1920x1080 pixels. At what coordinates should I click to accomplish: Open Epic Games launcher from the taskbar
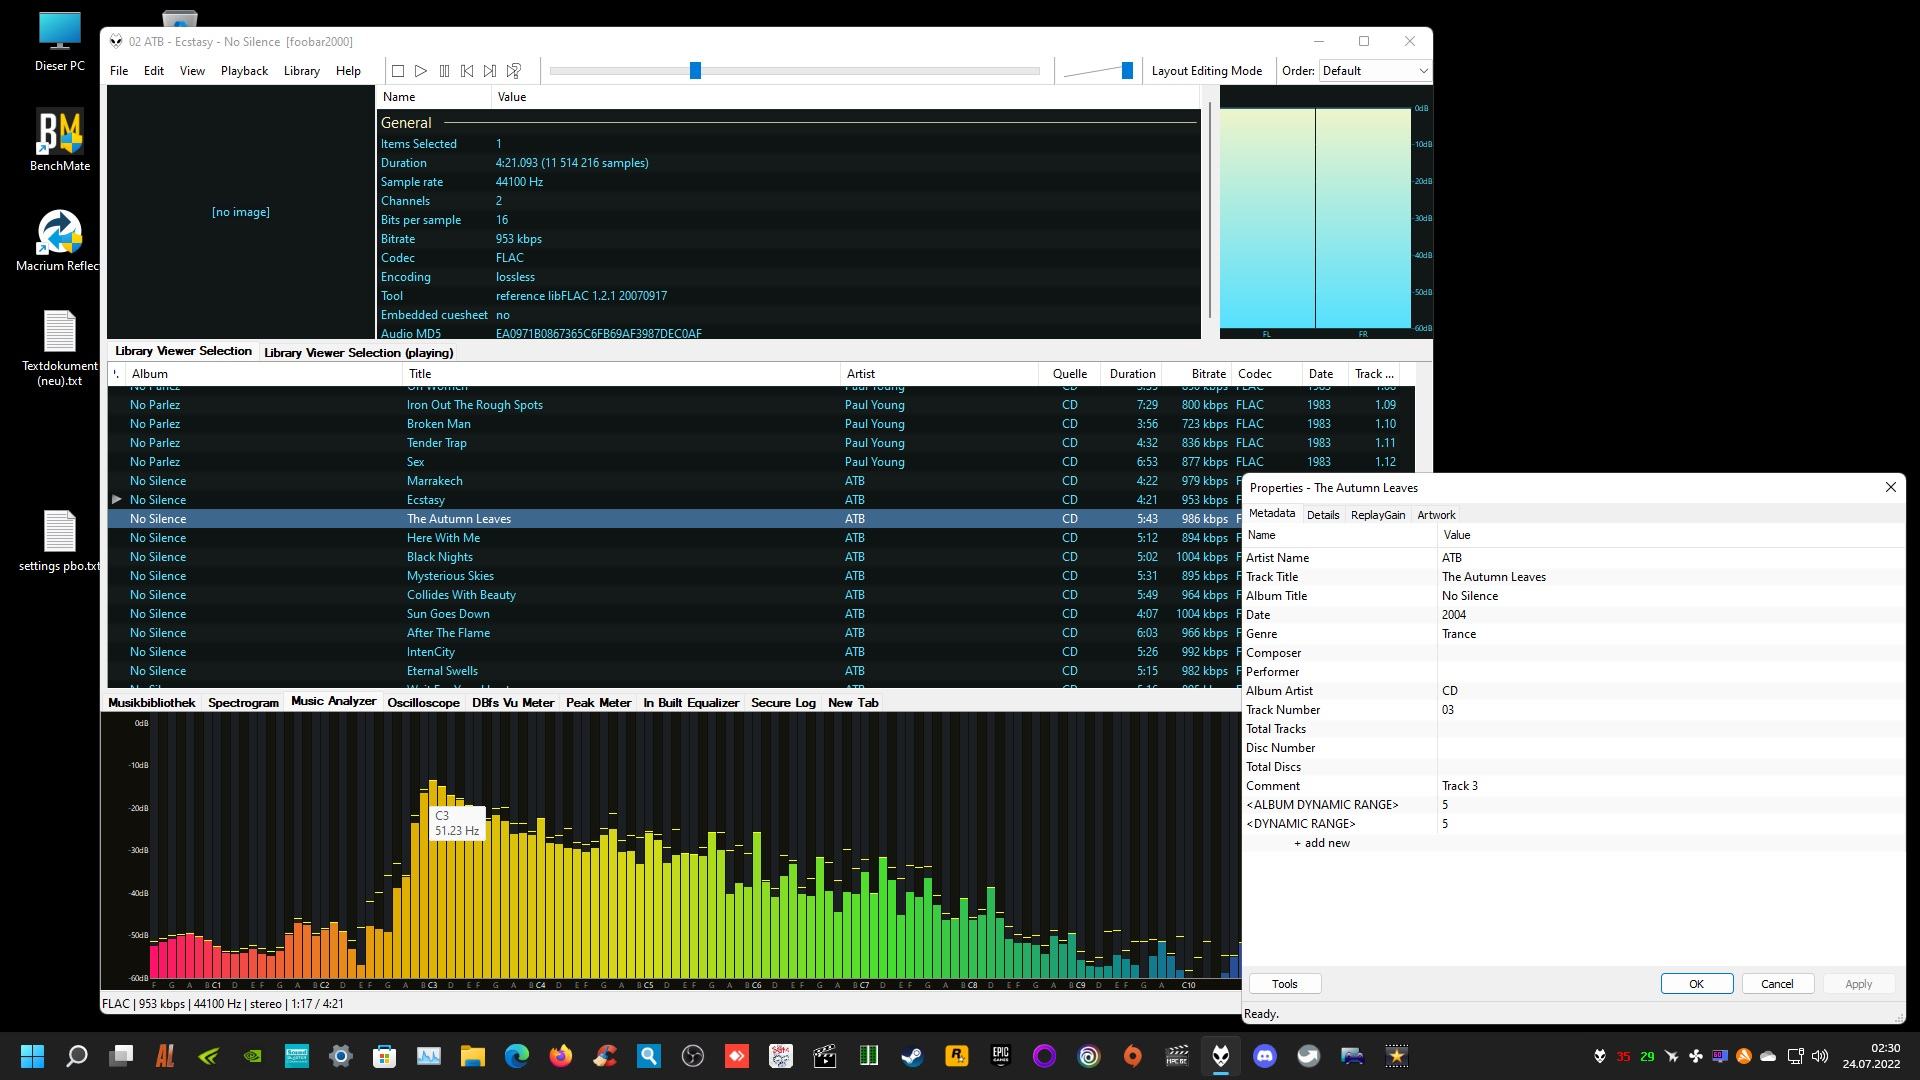[1000, 1056]
